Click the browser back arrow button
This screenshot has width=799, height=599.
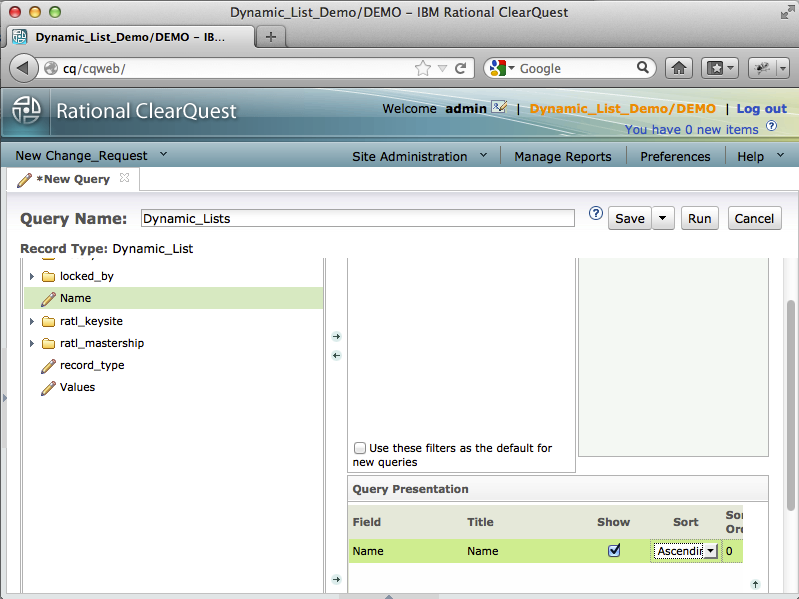pyautogui.click(x=23, y=68)
